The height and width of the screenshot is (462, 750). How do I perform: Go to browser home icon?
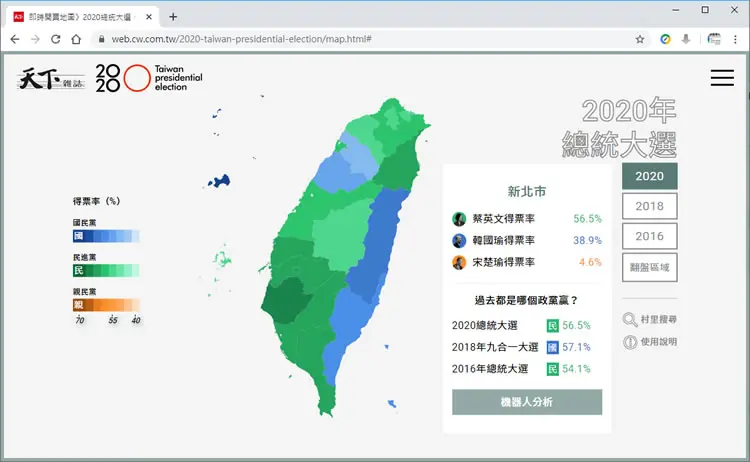point(76,39)
